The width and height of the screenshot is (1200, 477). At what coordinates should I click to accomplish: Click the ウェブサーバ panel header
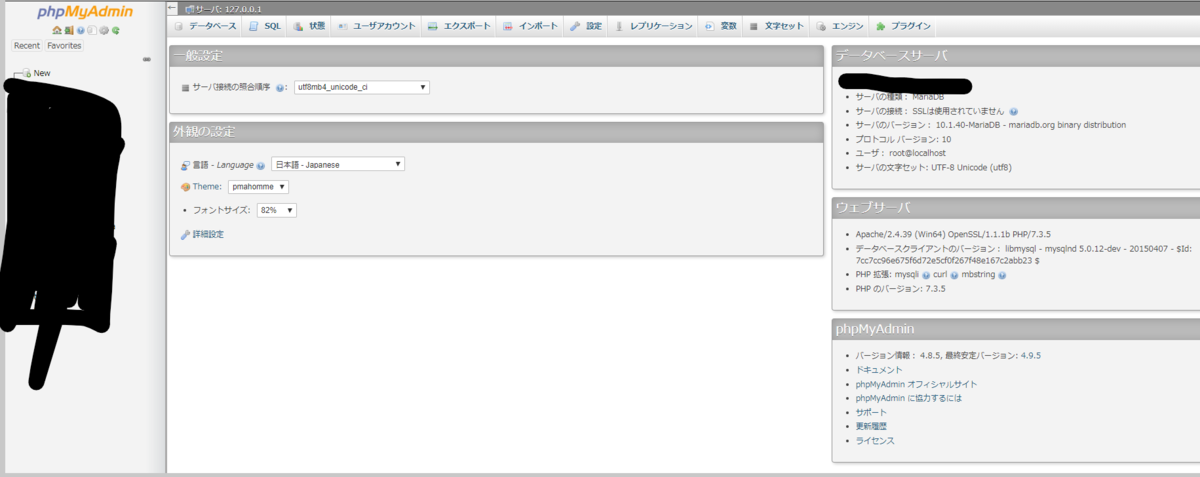pyautogui.click(x=1015, y=208)
